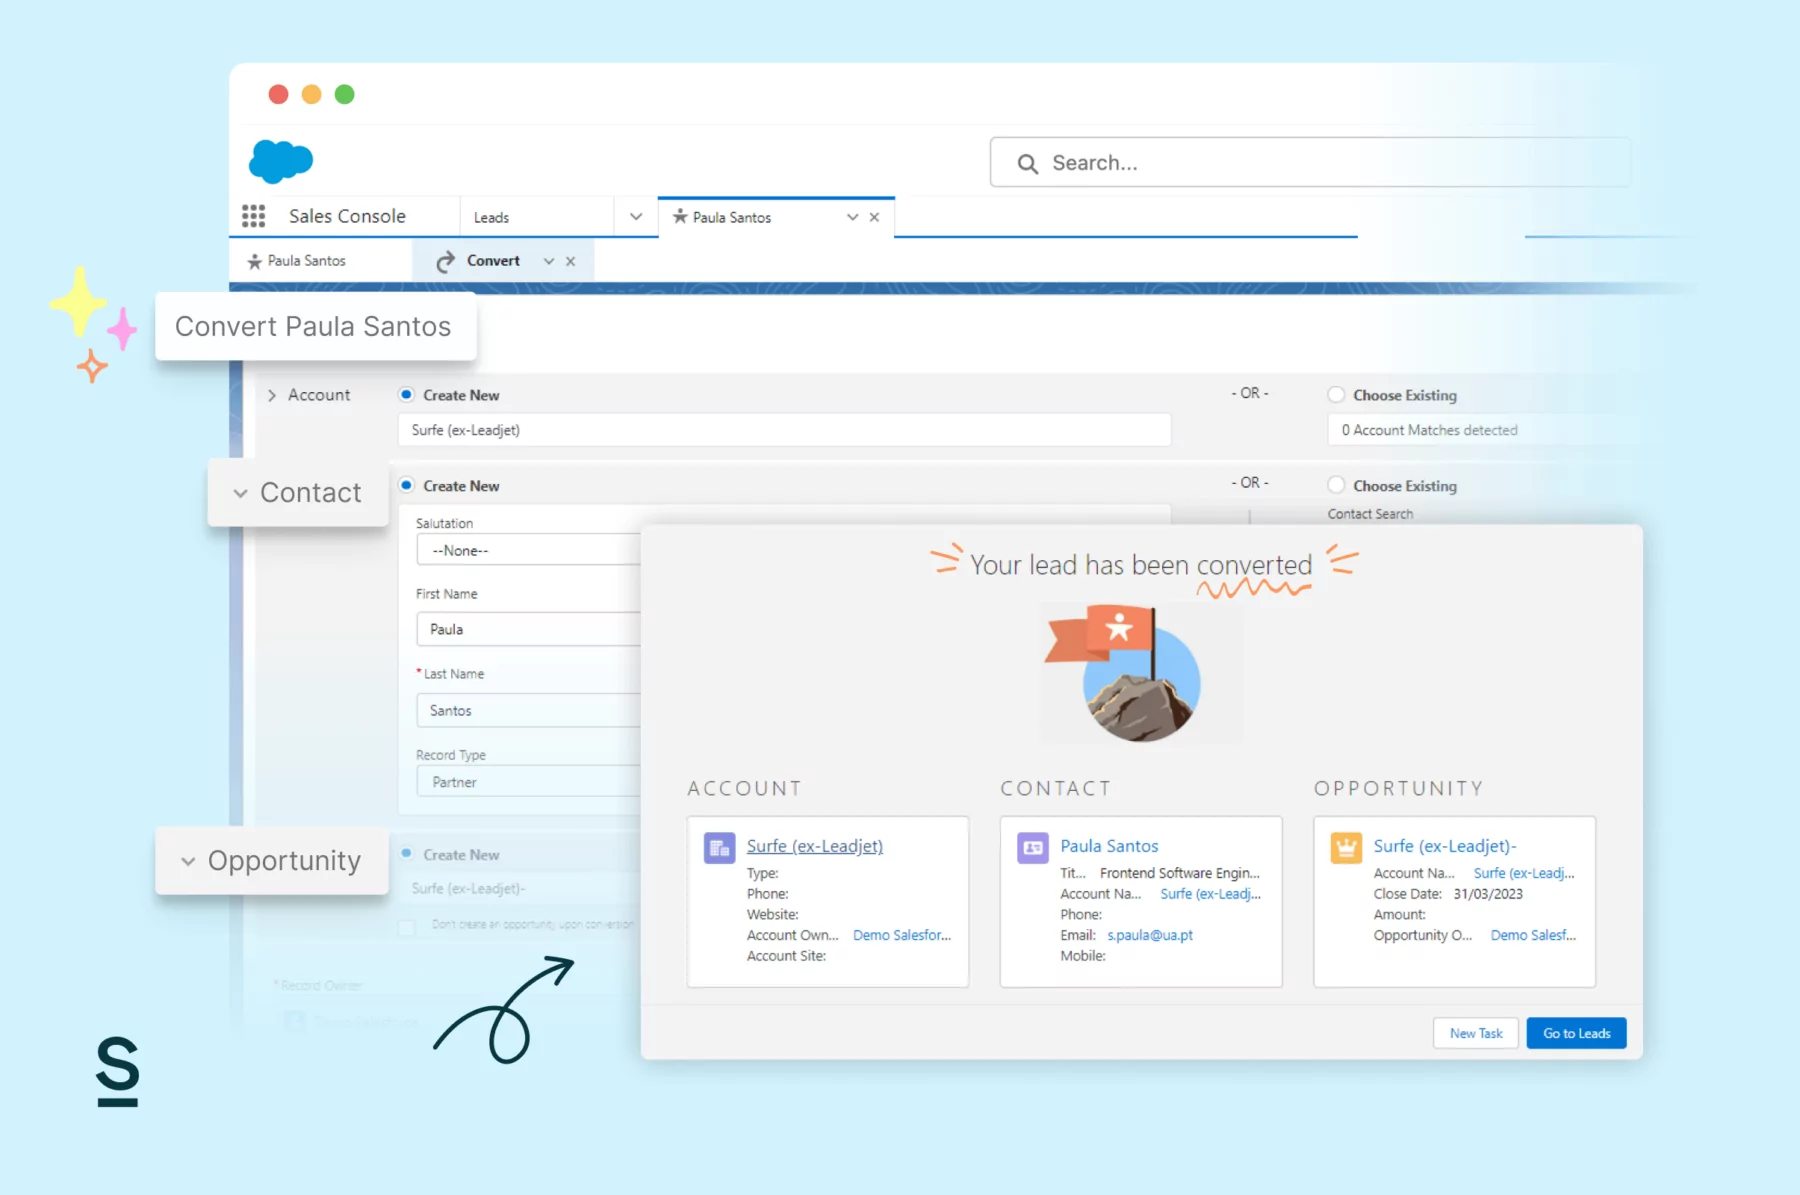Click the lead icon on the Paula Santos tab
Viewport: 1800px width, 1195px height.
coord(681,217)
